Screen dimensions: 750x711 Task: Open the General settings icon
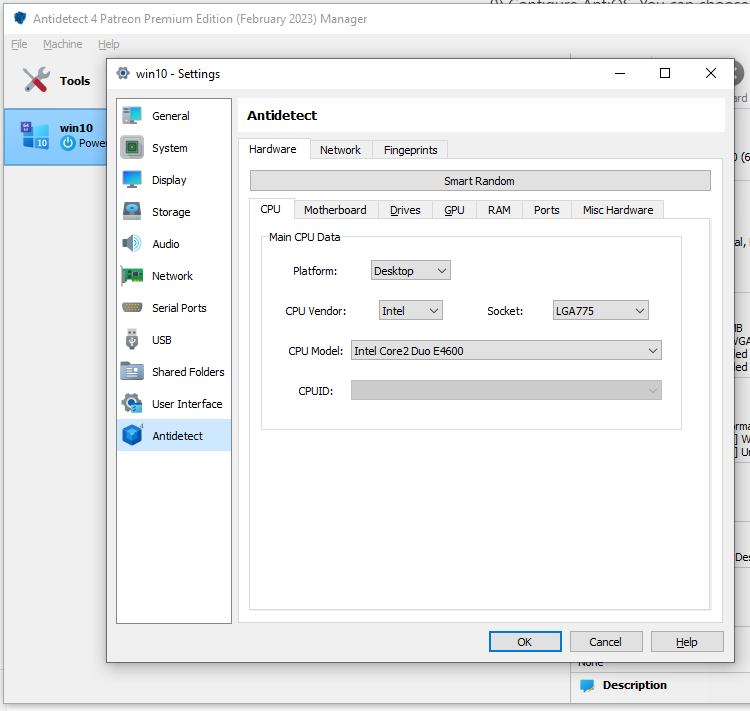click(132, 115)
